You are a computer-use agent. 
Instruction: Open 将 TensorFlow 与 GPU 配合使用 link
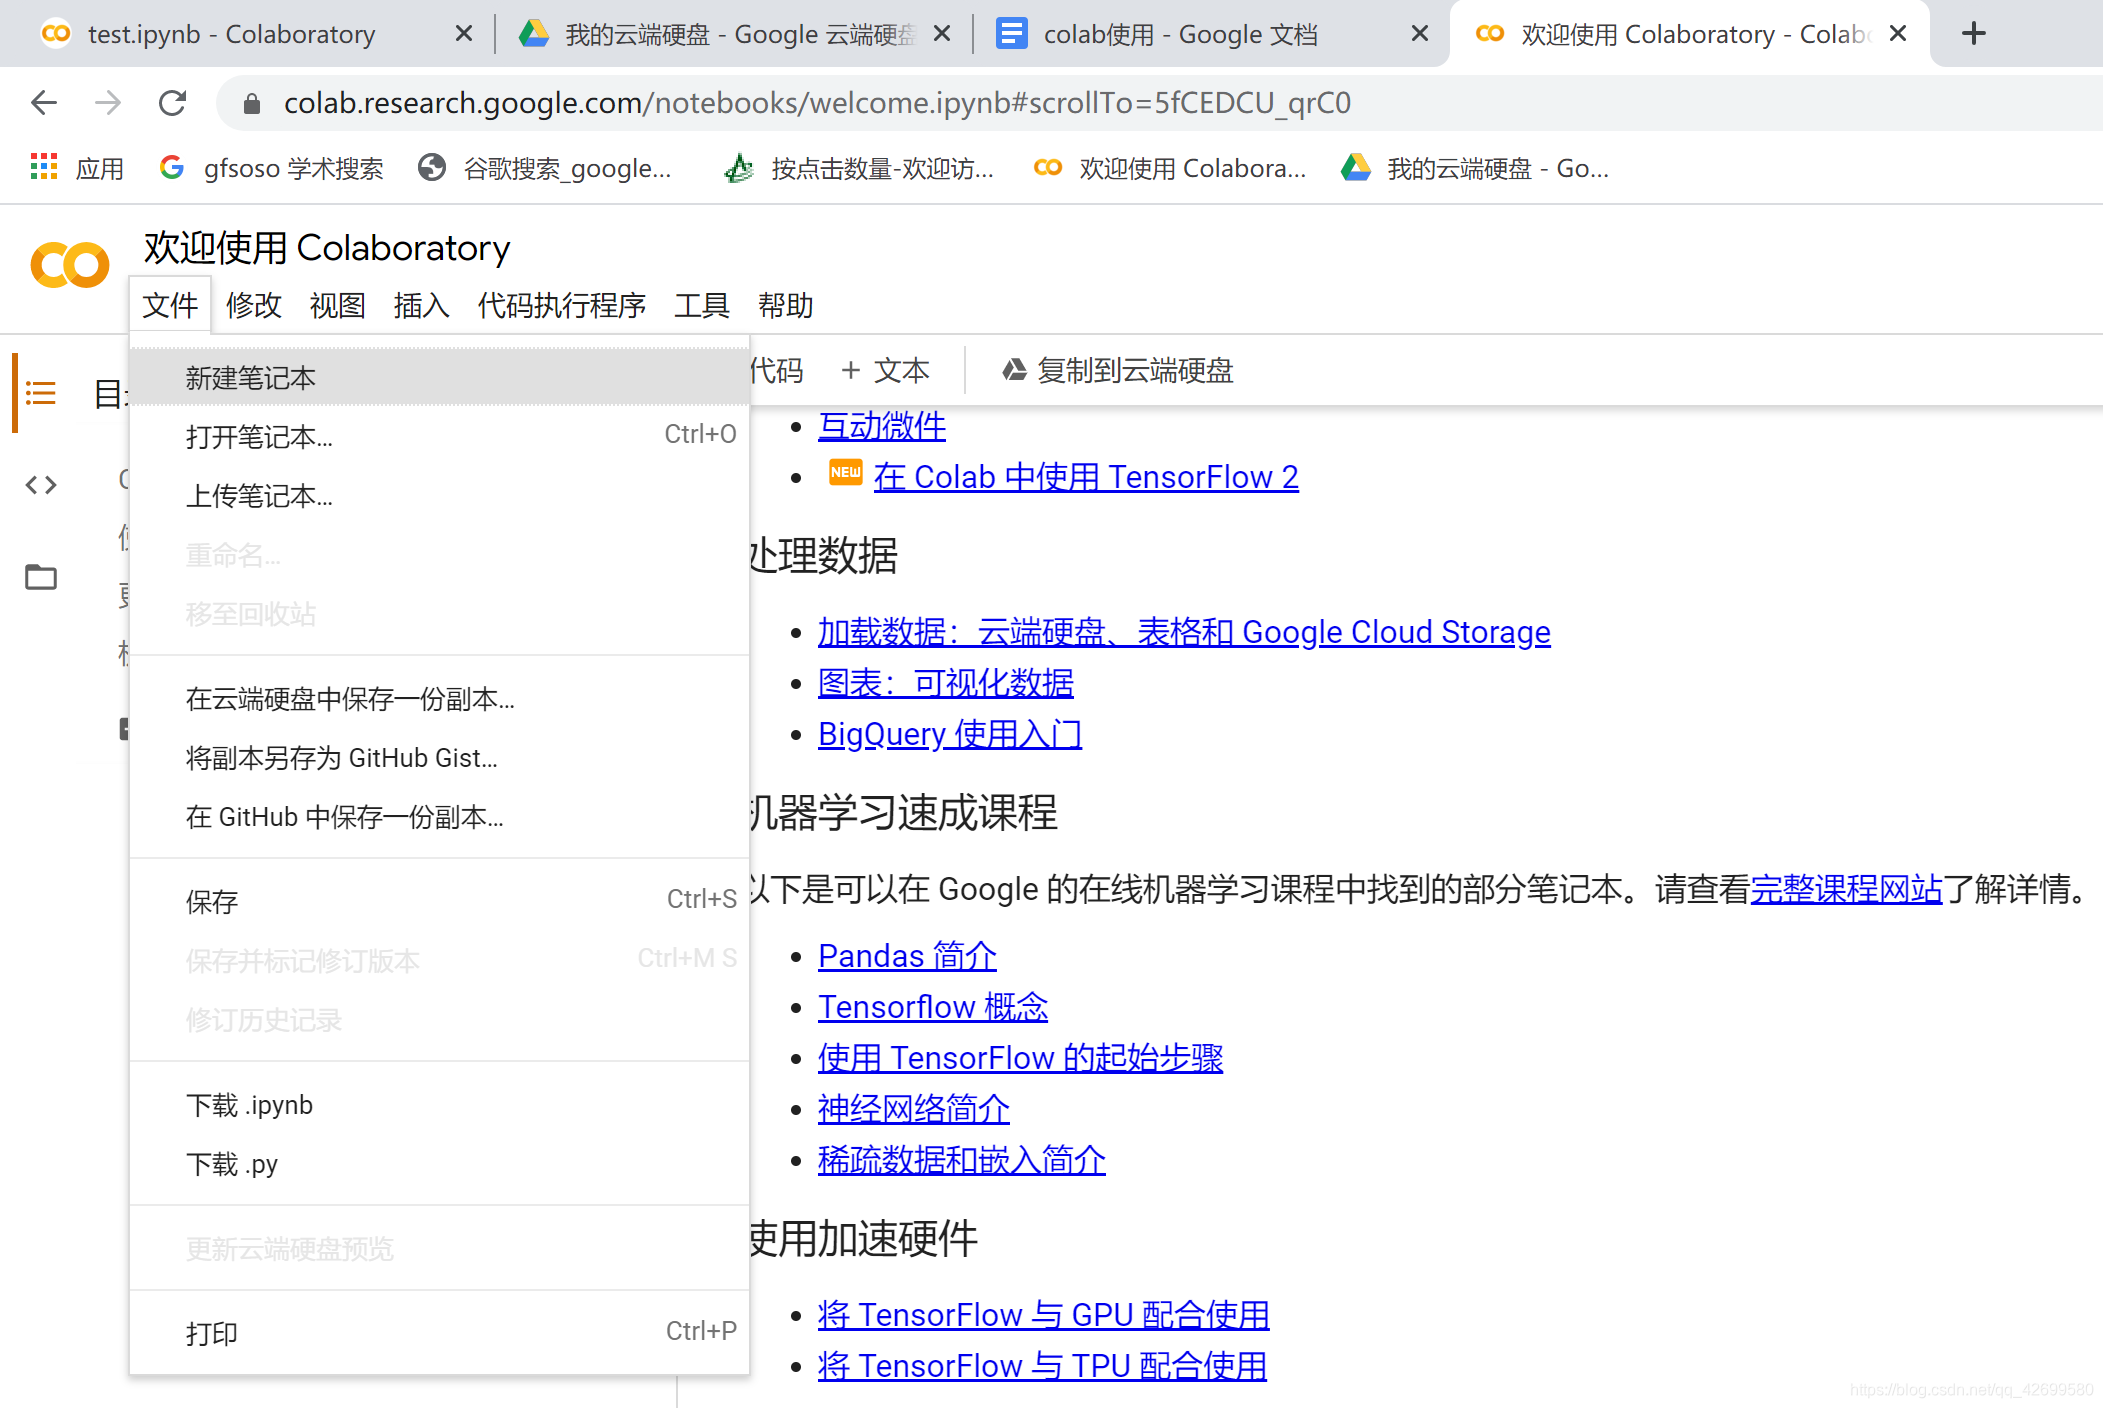(1043, 1315)
